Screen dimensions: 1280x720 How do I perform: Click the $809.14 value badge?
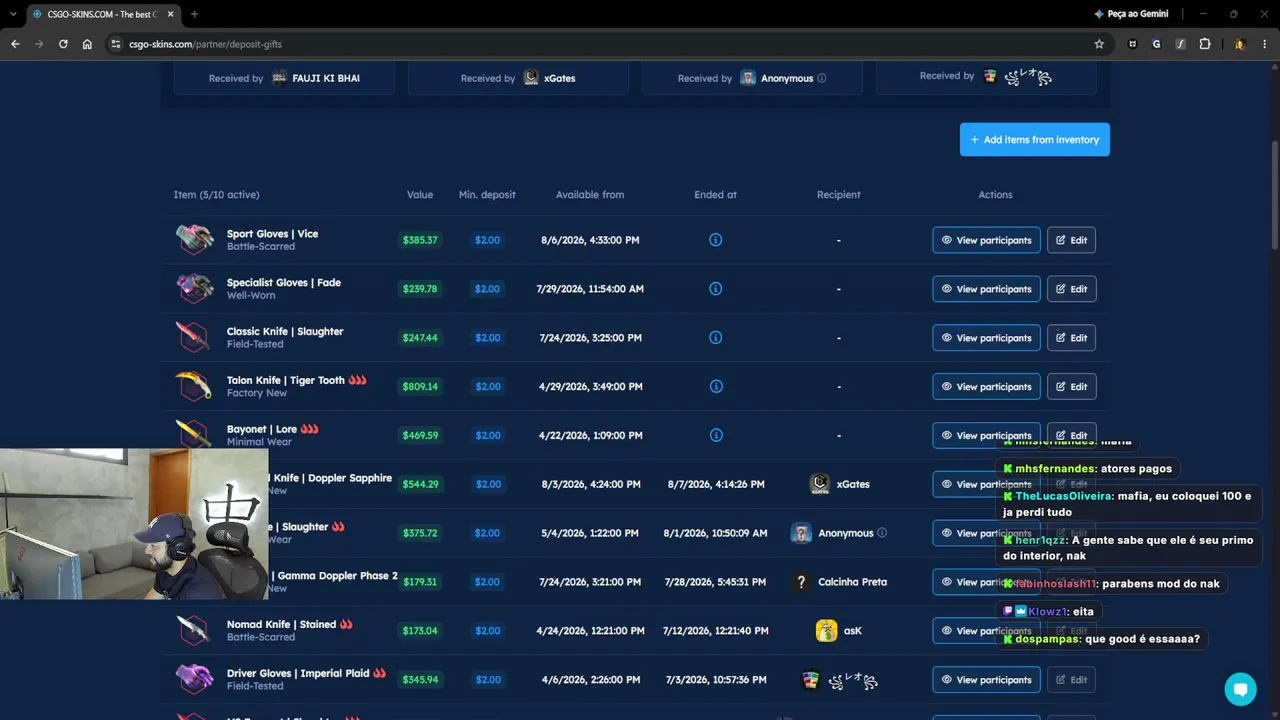coord(420,386)
